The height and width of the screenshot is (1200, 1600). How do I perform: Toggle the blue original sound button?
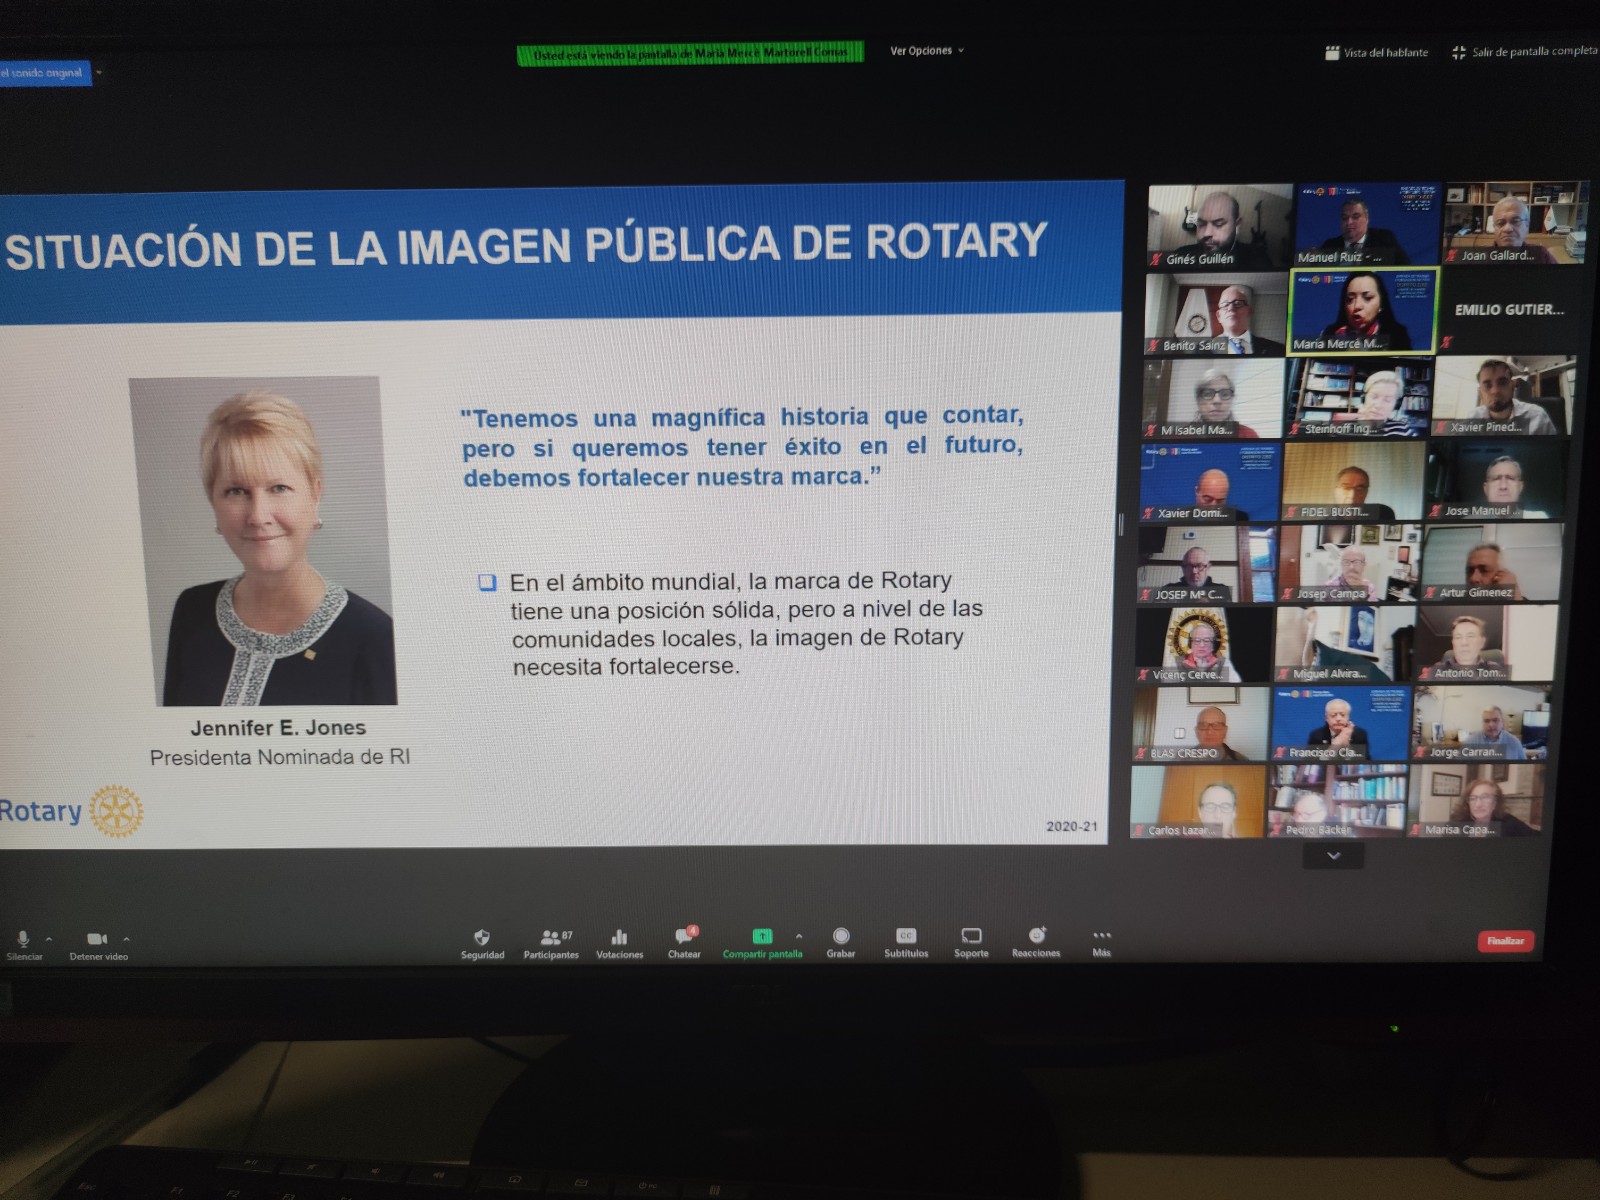coord(45,73)
